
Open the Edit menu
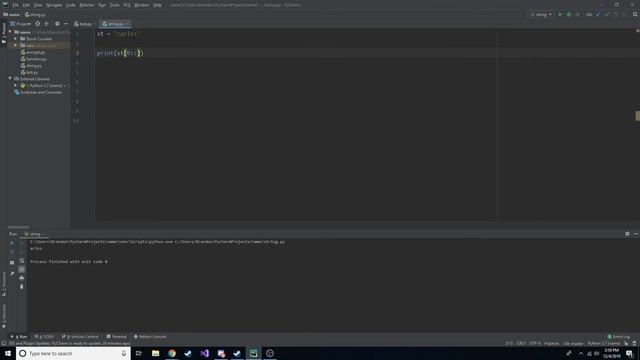tap(26, 5)
